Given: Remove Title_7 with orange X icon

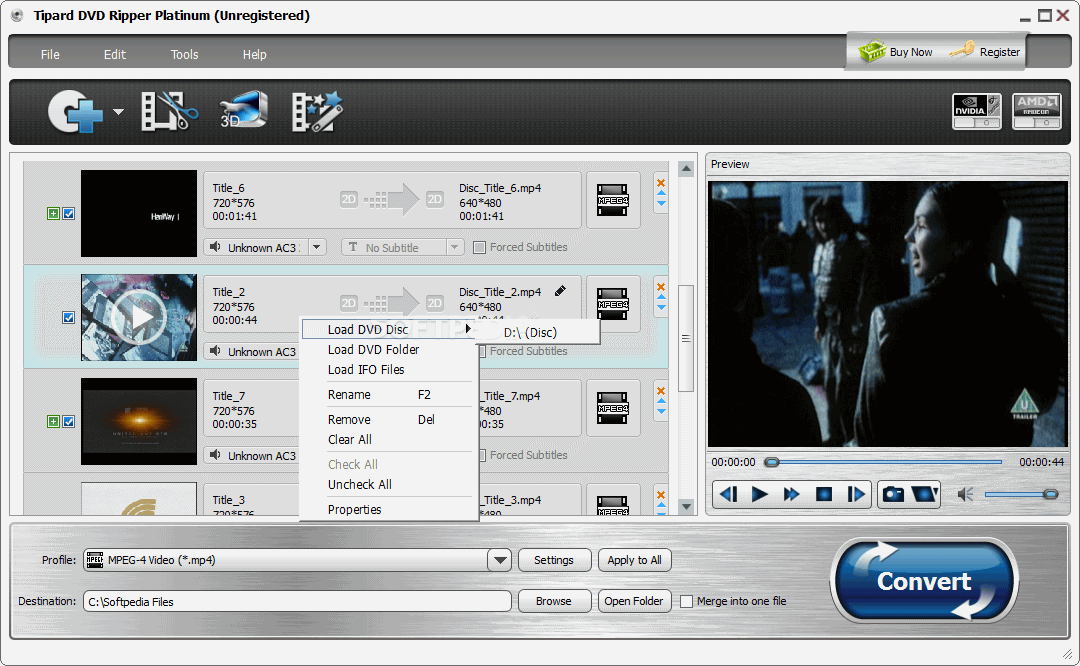Looking at the screenshot, I should click(x=661, y=391).
